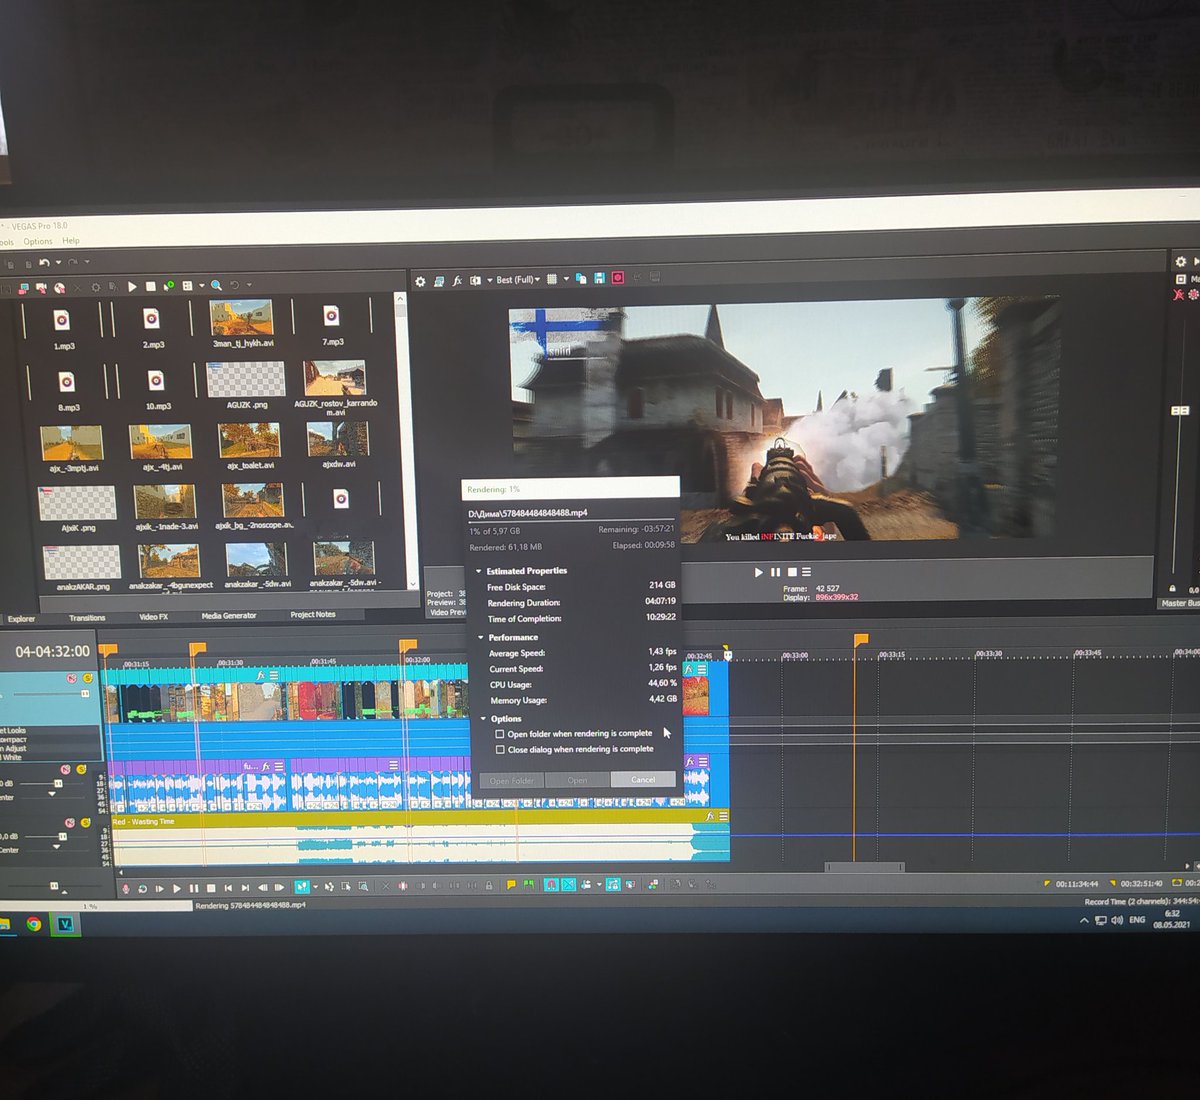Screen dimensions: 1200x1100
Task: Click the Video Output FX icon
Action: [x=458, y=280]
